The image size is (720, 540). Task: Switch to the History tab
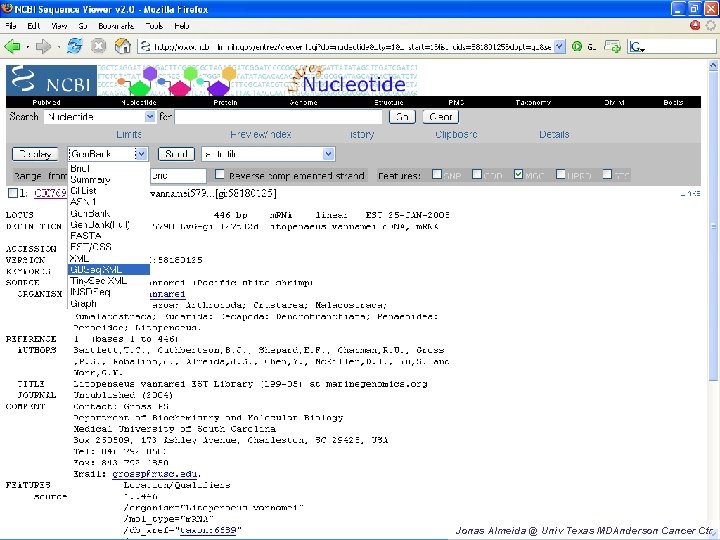click(x=362, y=135)
